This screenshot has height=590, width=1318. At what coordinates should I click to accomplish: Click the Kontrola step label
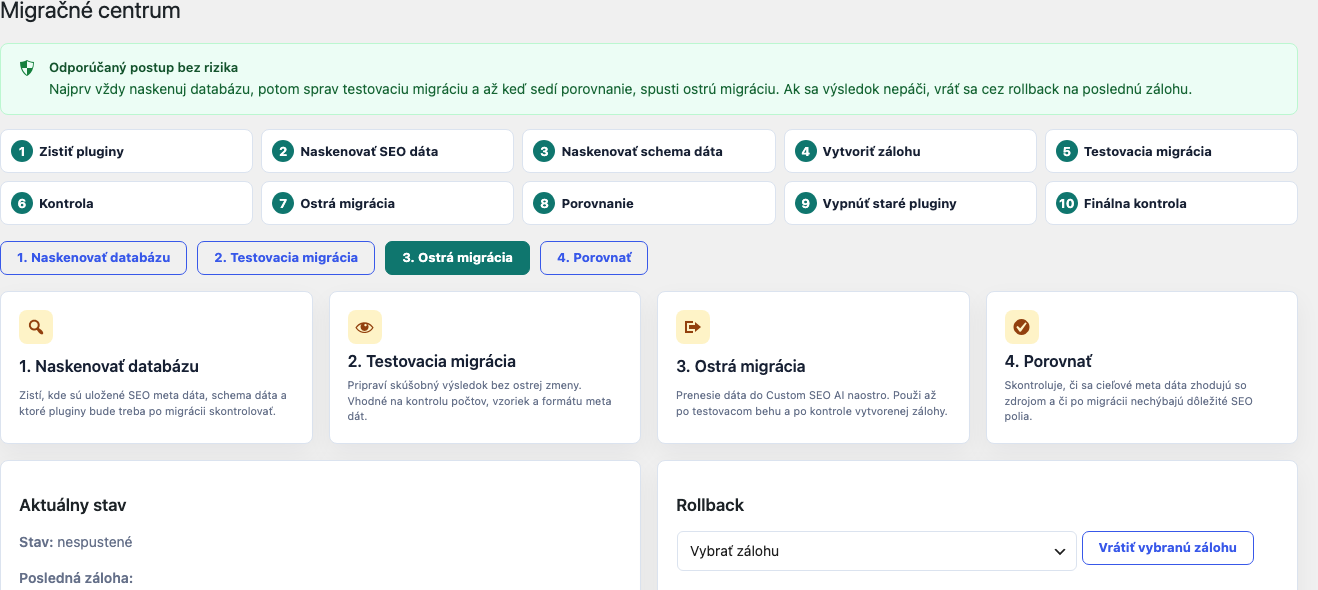pos(66,203)
